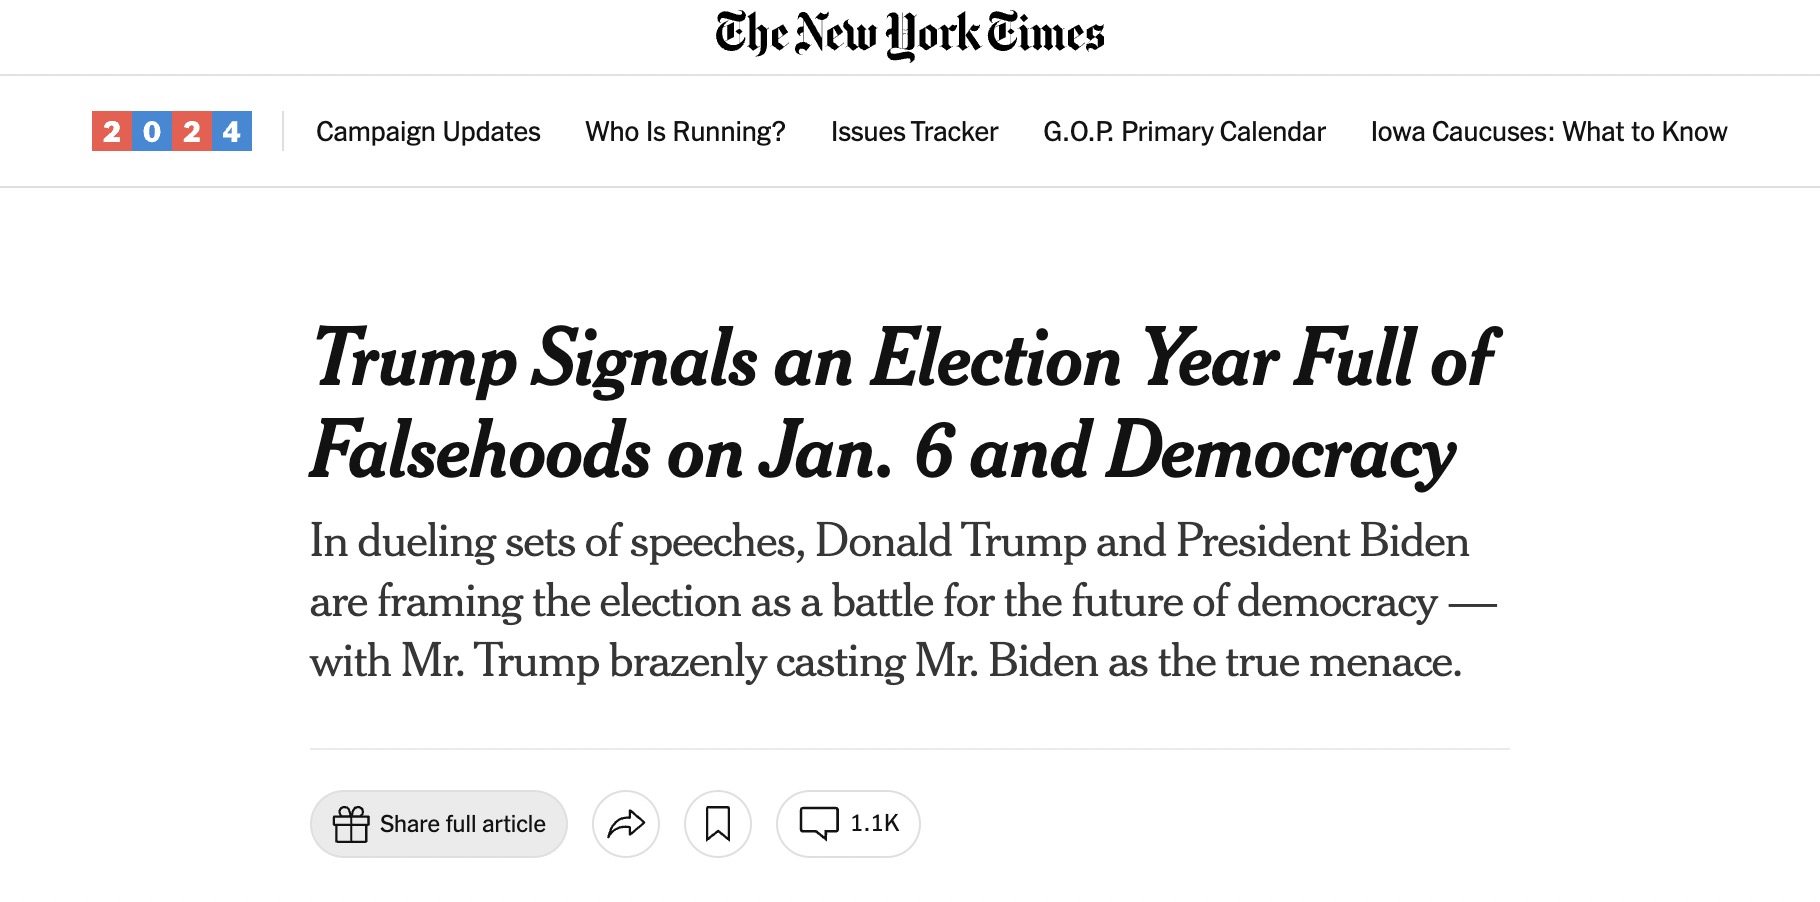1820x902 pixels.
Task: Click the word Democracy in the headline
Action: pyautogui.click(x=1281, y=453)
